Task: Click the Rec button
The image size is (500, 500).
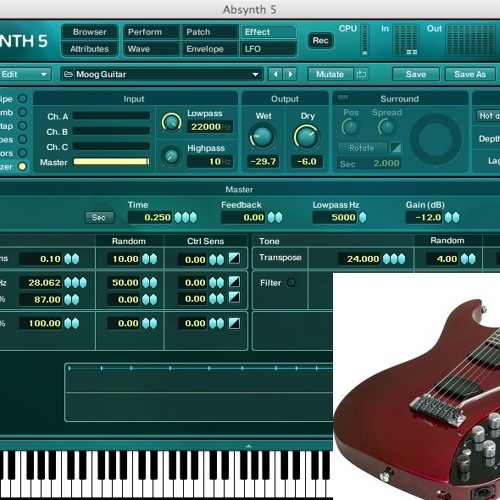Action: (320, 41)
